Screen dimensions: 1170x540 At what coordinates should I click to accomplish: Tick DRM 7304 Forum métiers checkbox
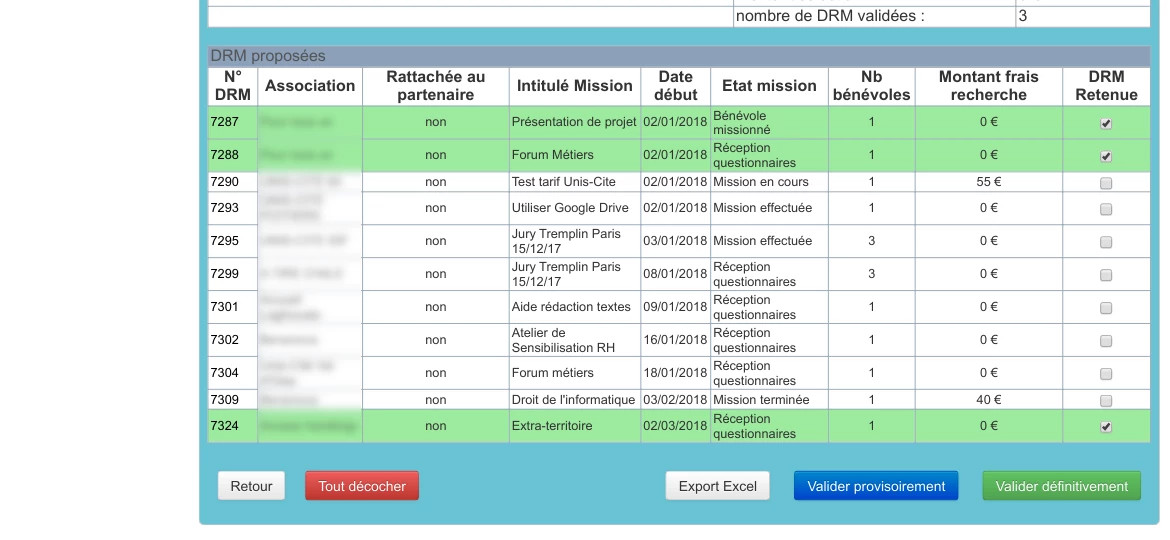(1106, 374)
